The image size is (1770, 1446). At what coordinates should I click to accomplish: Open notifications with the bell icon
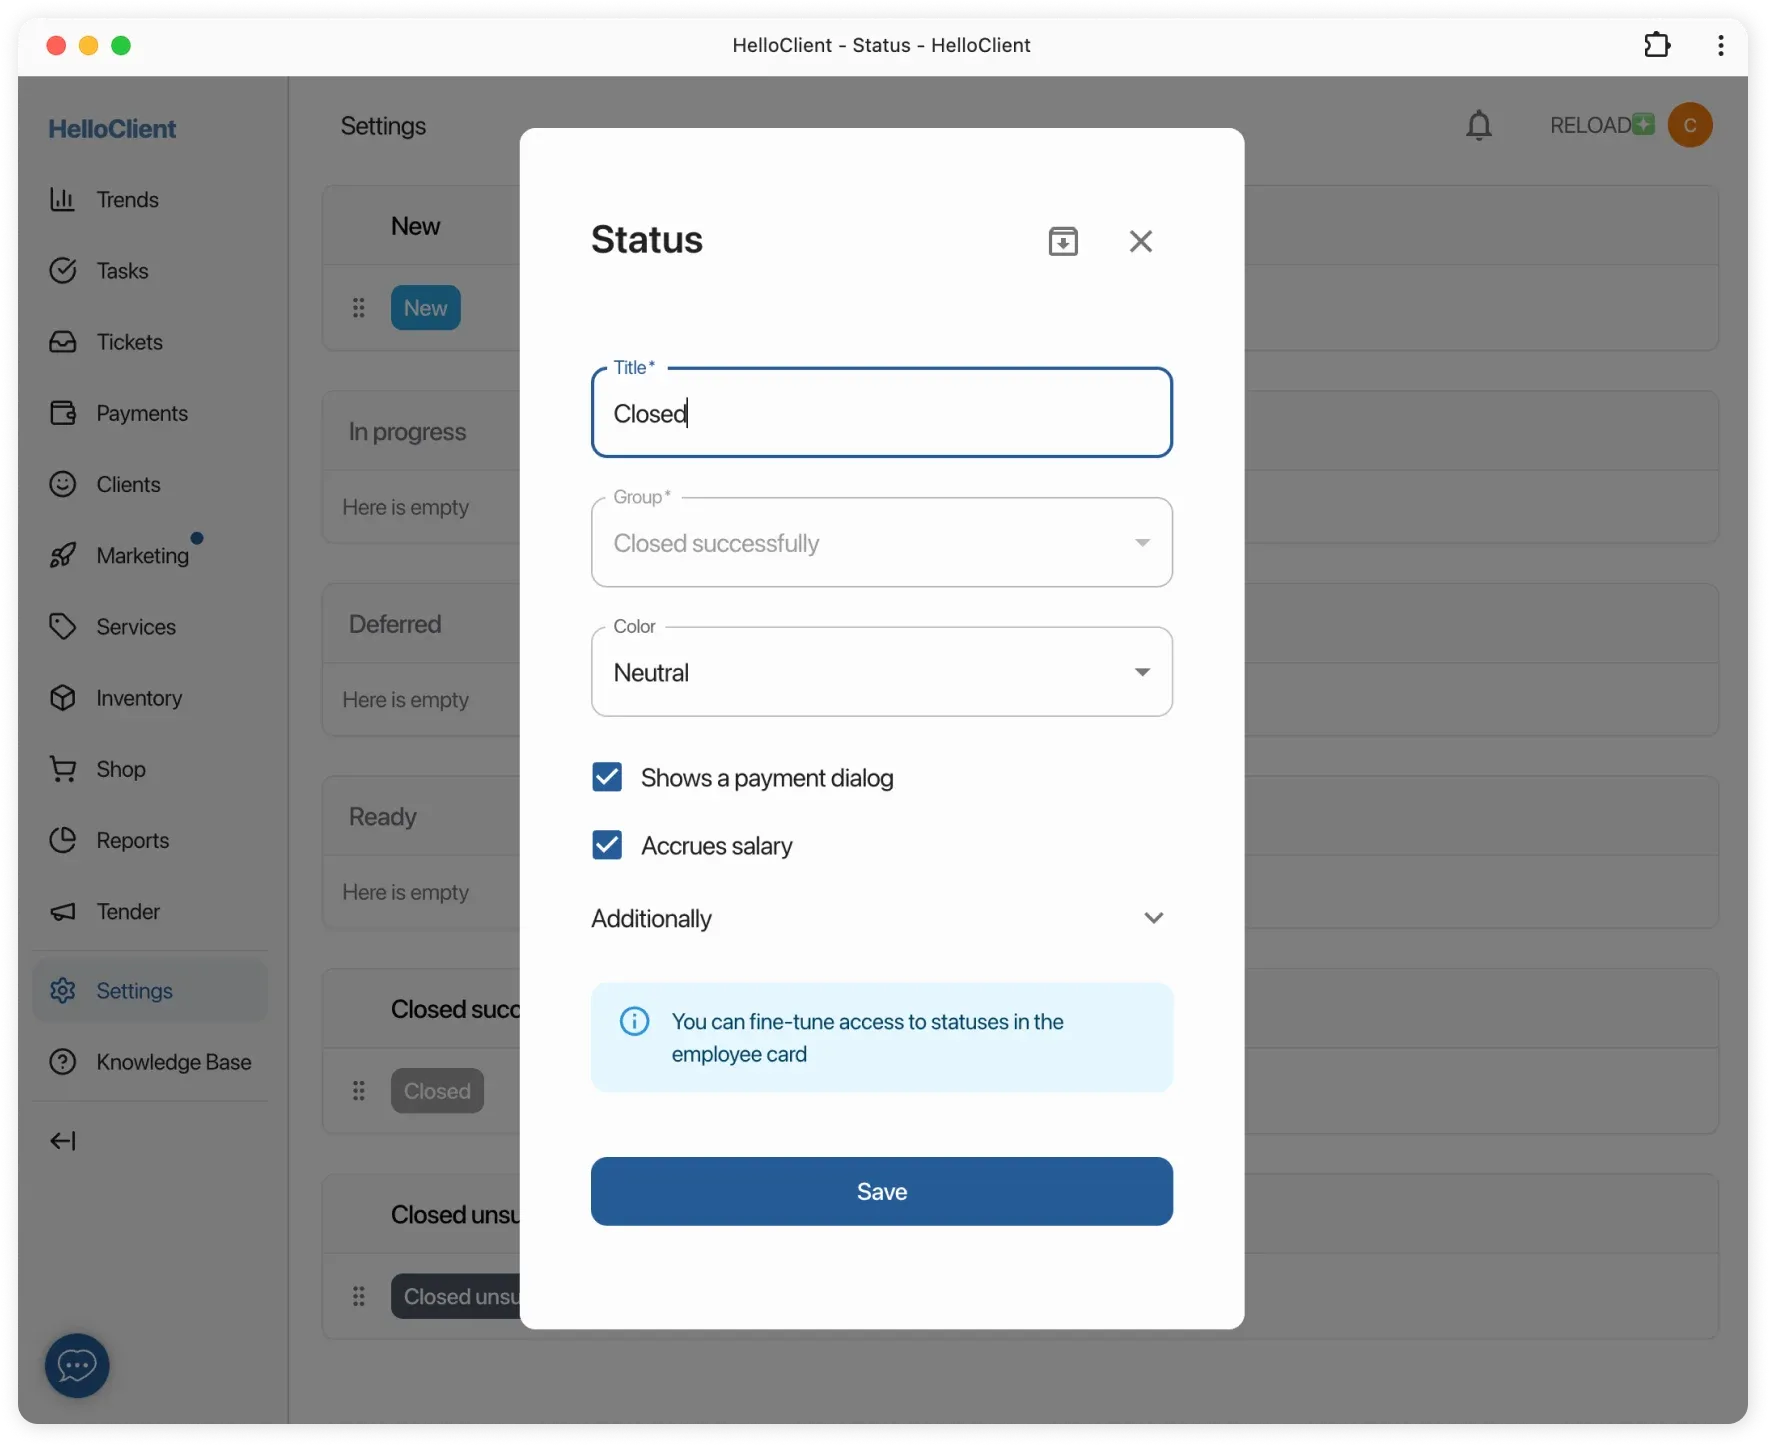1479,125
